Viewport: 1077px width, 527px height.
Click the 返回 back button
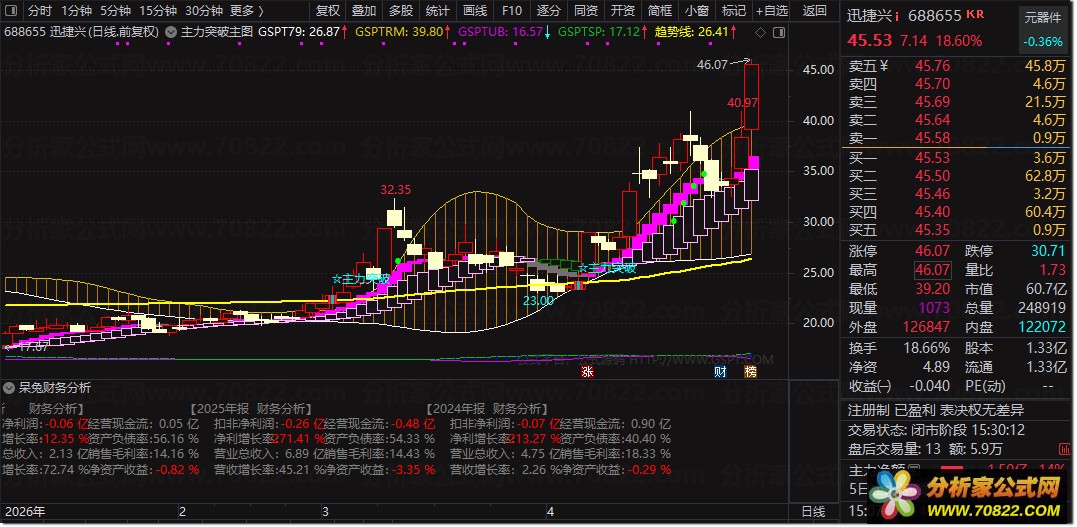click(815, 11)
